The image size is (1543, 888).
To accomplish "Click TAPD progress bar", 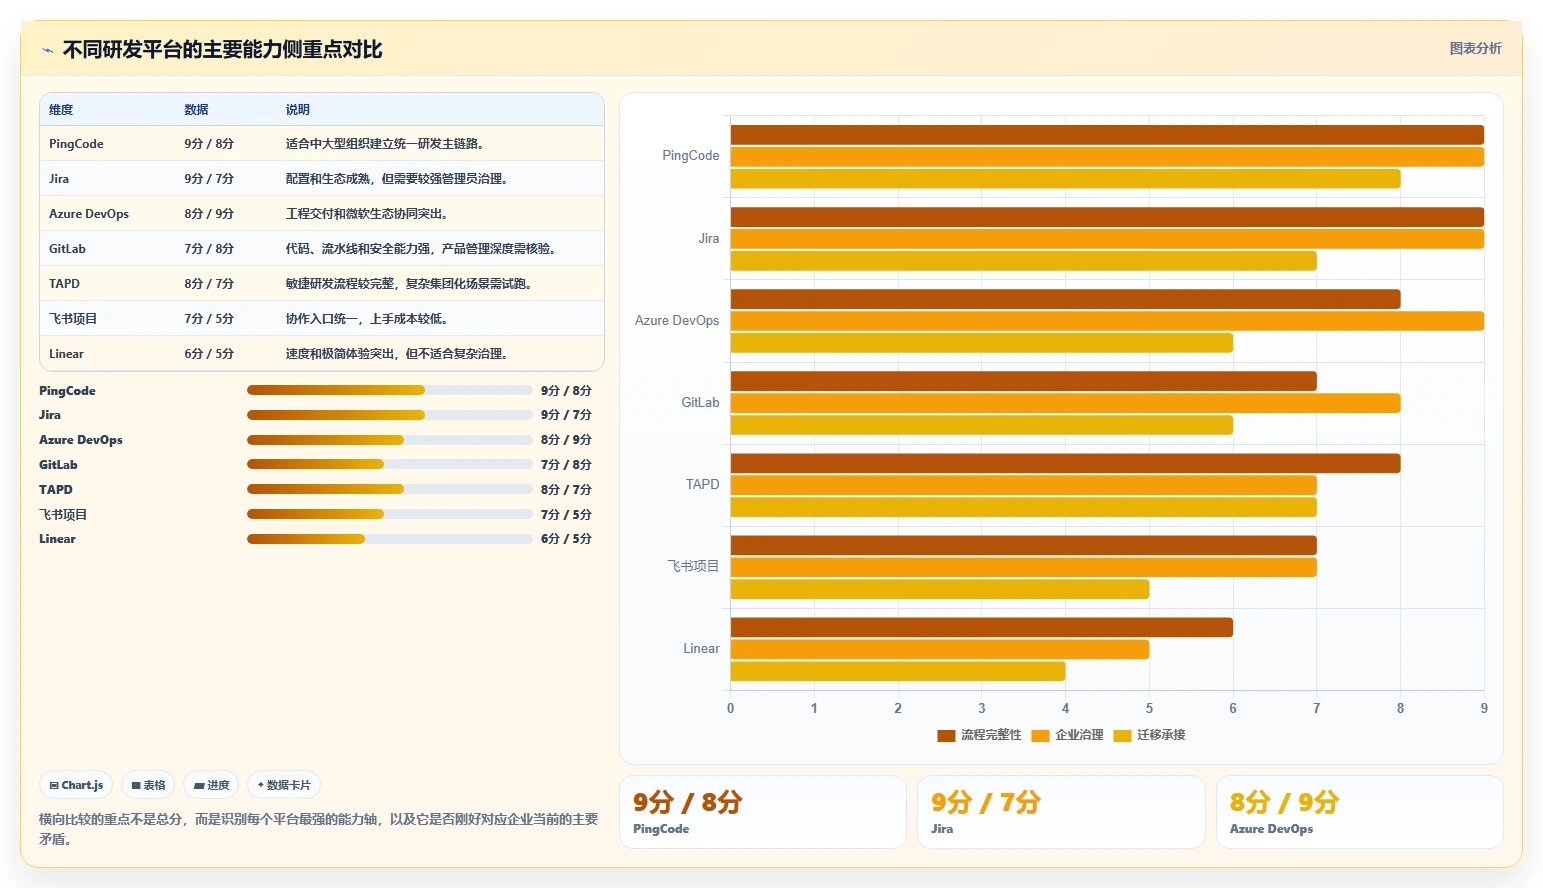I will click(390, 489).
